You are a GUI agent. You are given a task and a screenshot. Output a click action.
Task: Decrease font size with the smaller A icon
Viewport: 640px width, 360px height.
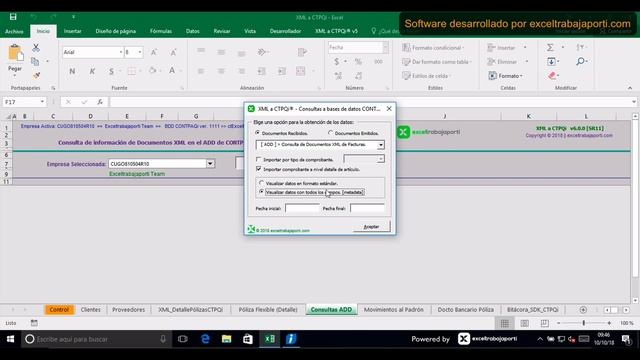pos(173,52)
